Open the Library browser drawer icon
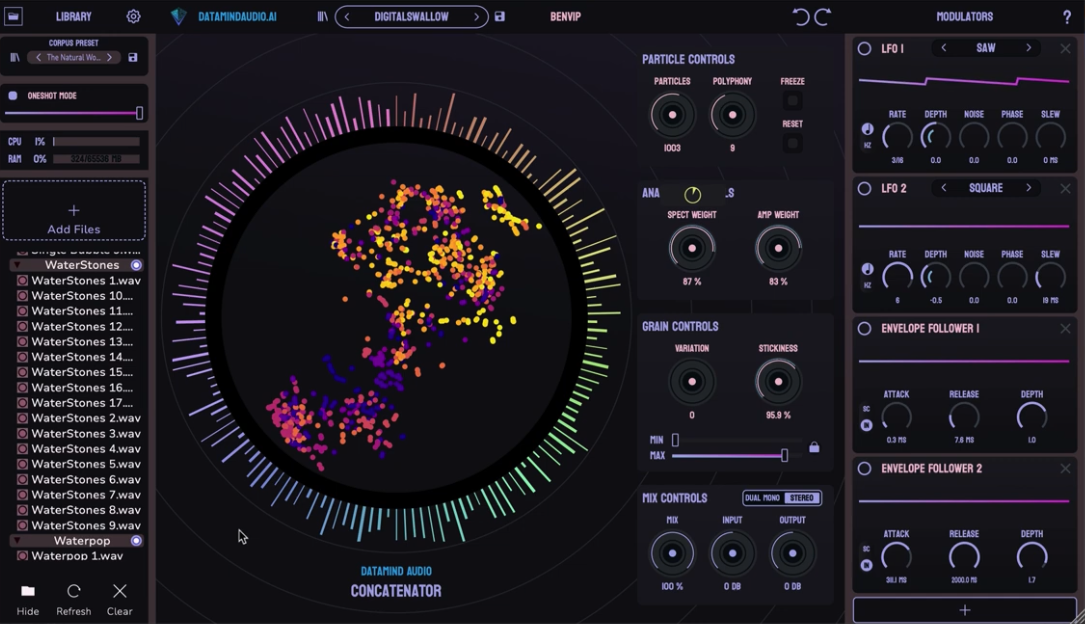The width and height of the screenshot is (1085, 624). click(x=14, y=16)
